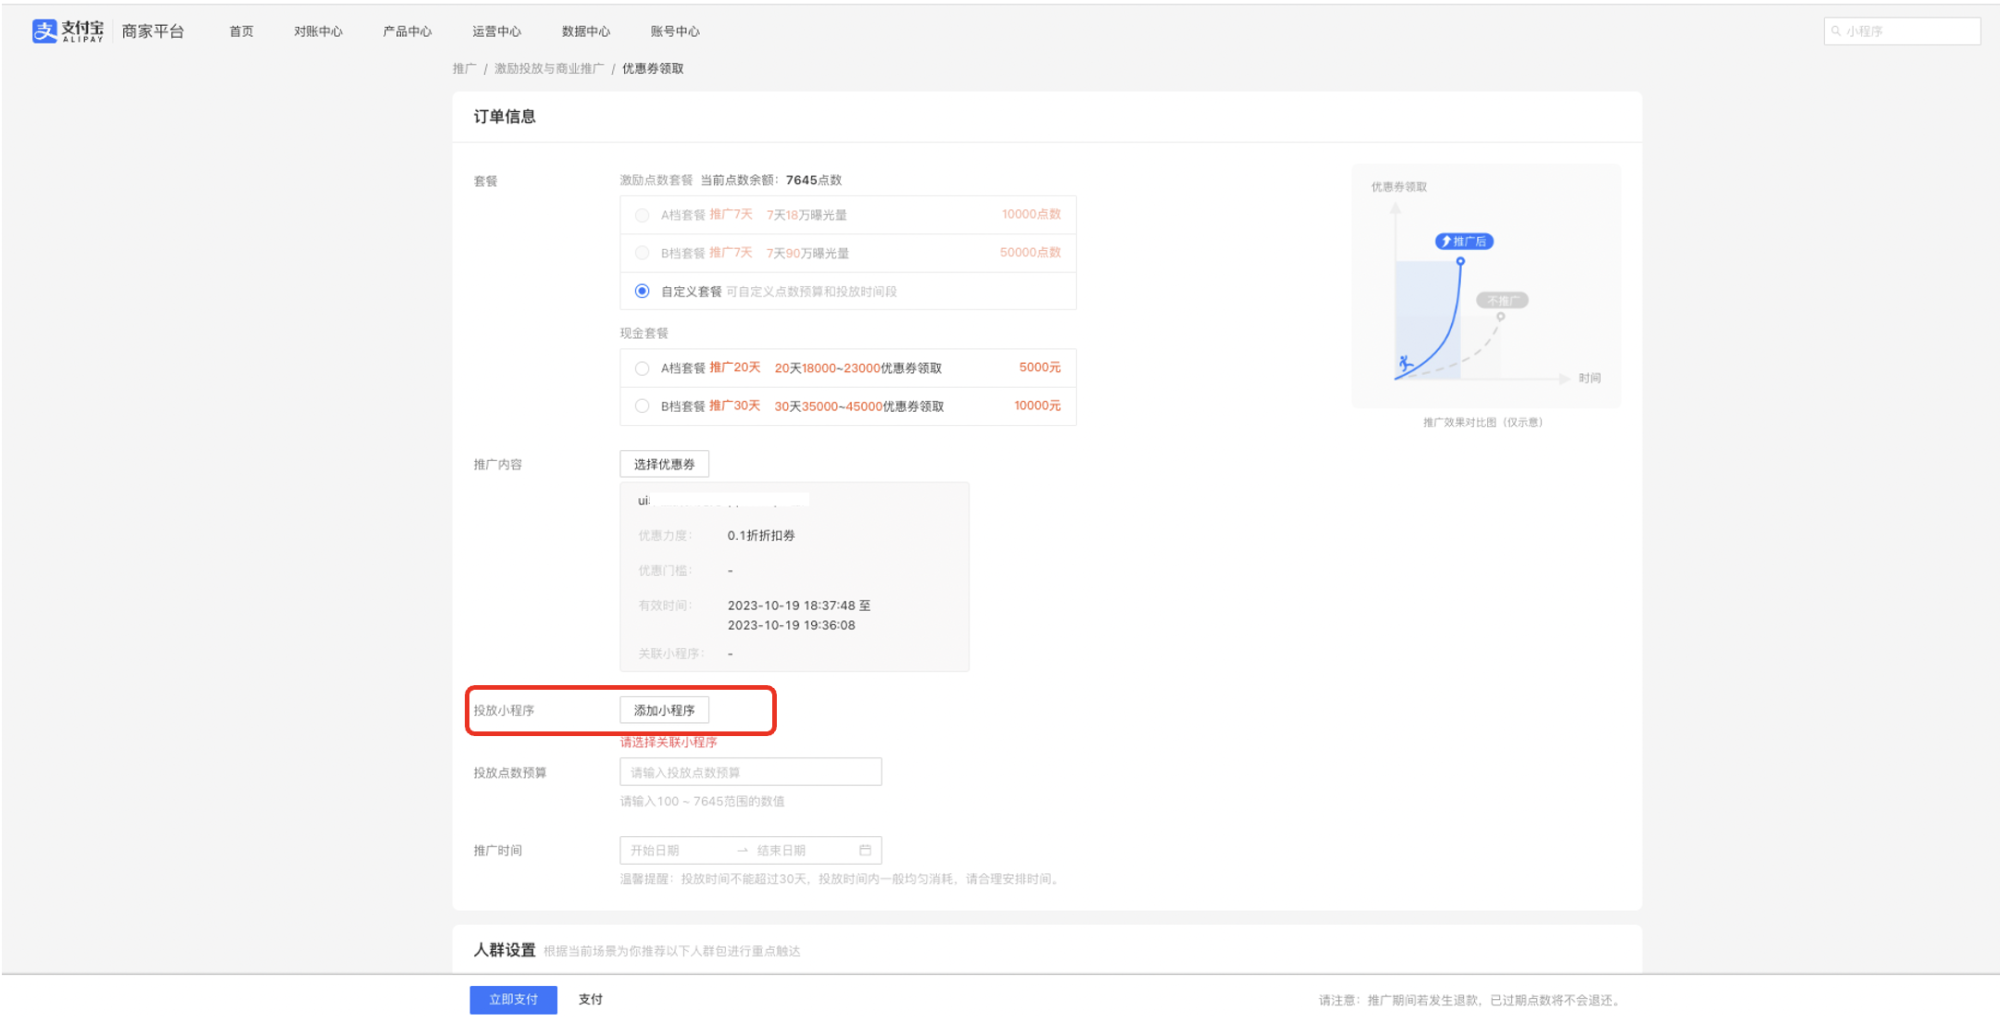The width and height of the screenshot is (2000, 1024).
Task: Open the 数据中心 menu
Action: tap(586, 31)
